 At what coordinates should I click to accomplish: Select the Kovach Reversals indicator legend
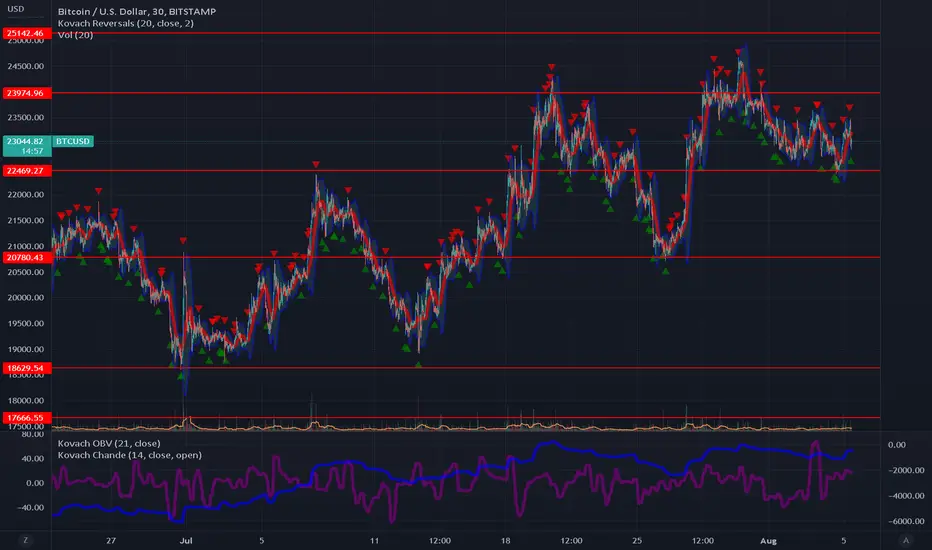(x=125, y=23)
